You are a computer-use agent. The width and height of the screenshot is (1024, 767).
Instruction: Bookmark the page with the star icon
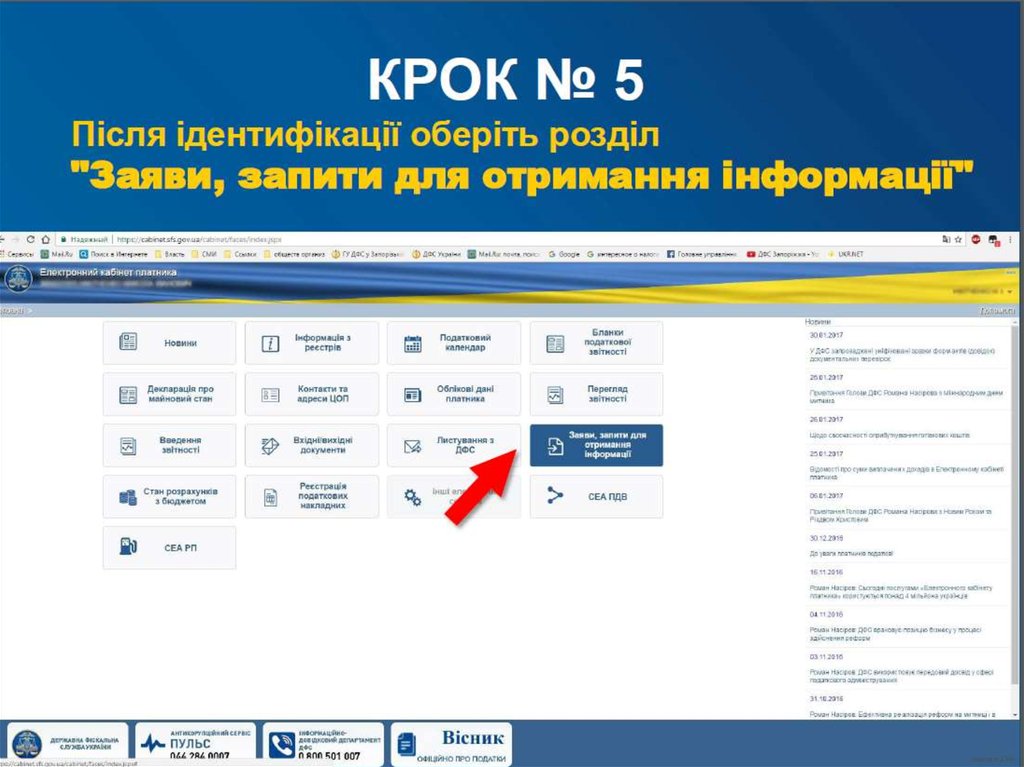[958, 240]
